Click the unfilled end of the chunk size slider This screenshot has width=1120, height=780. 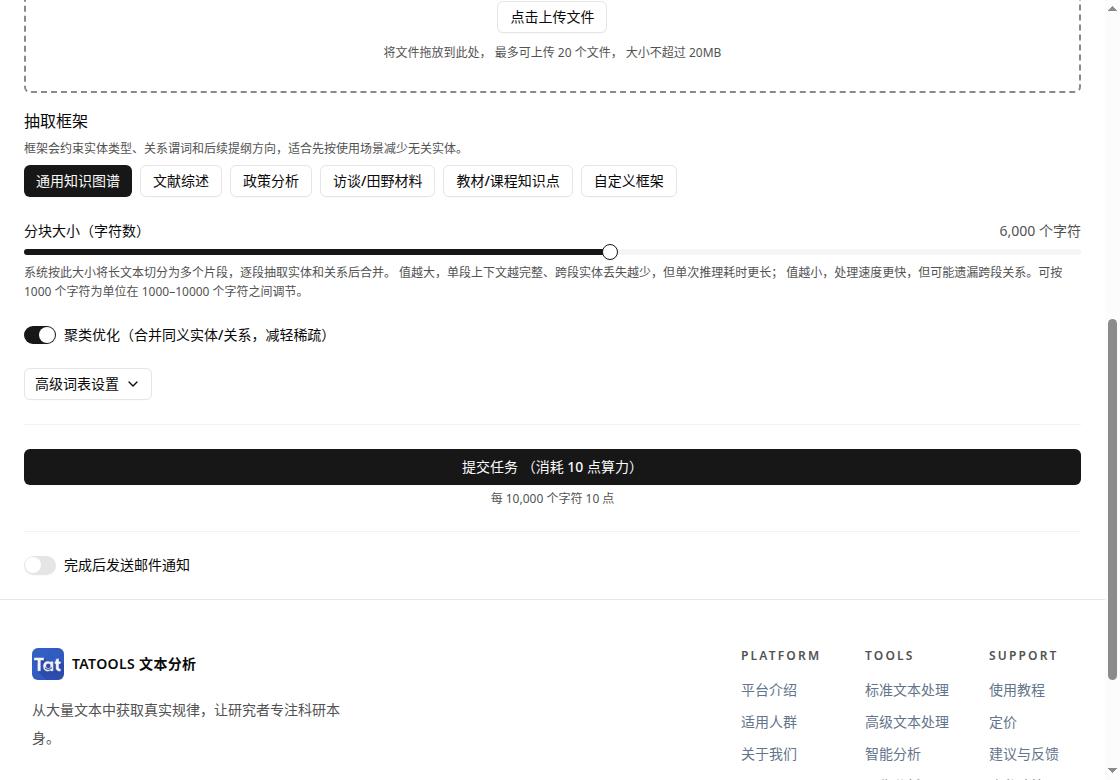849,251
